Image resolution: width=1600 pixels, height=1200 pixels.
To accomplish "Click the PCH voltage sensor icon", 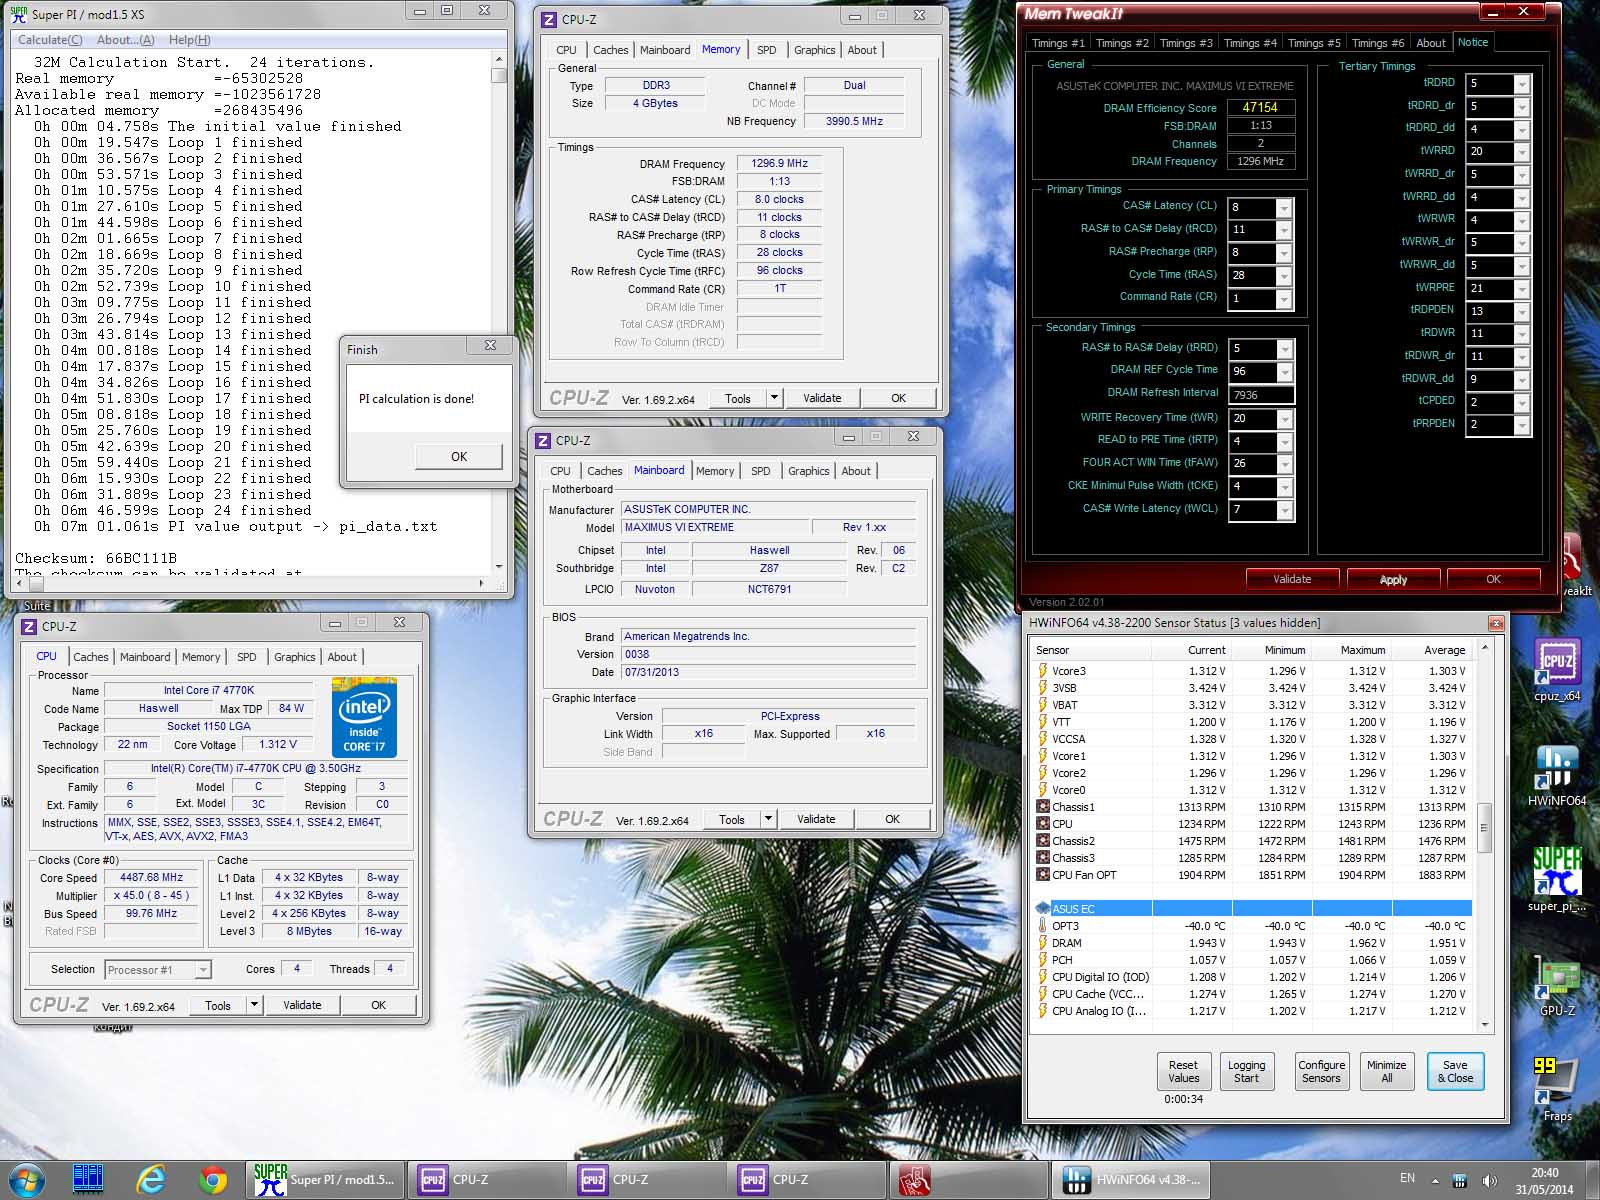I will pyautogui.click(x=1043, y=960).
